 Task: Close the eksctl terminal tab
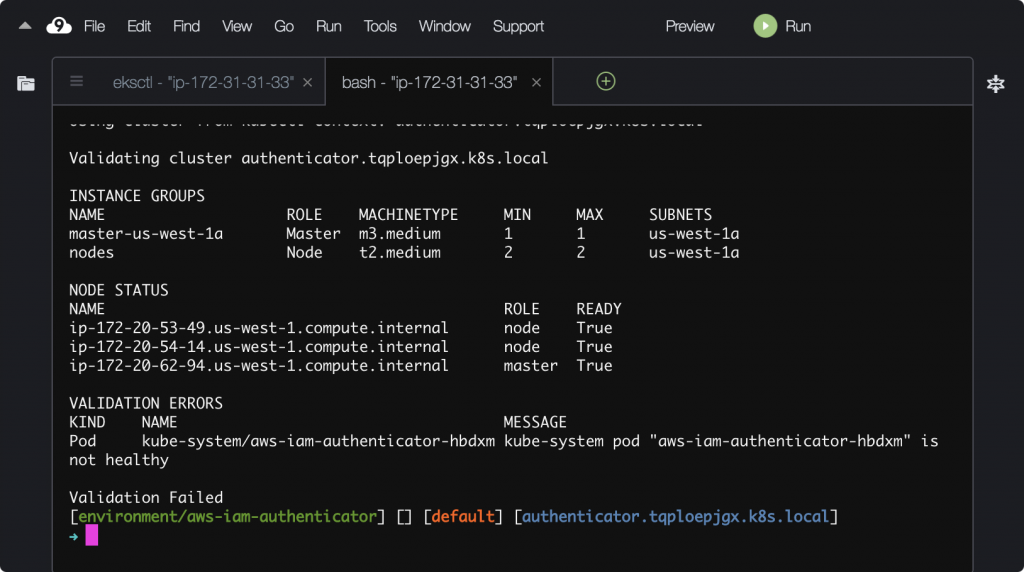pos(307,83)
